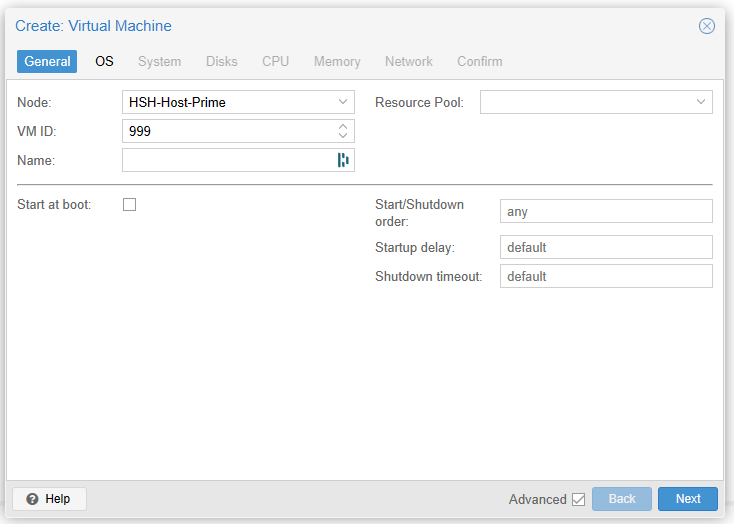Select the General tab
The image size is (734, 524).
[x=47, y=61]
